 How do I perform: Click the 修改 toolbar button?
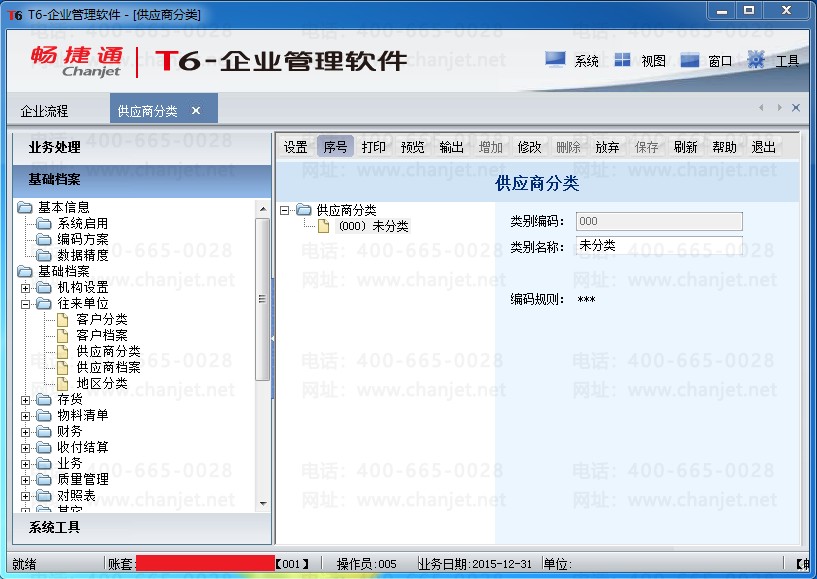click(x=529, y=147)
